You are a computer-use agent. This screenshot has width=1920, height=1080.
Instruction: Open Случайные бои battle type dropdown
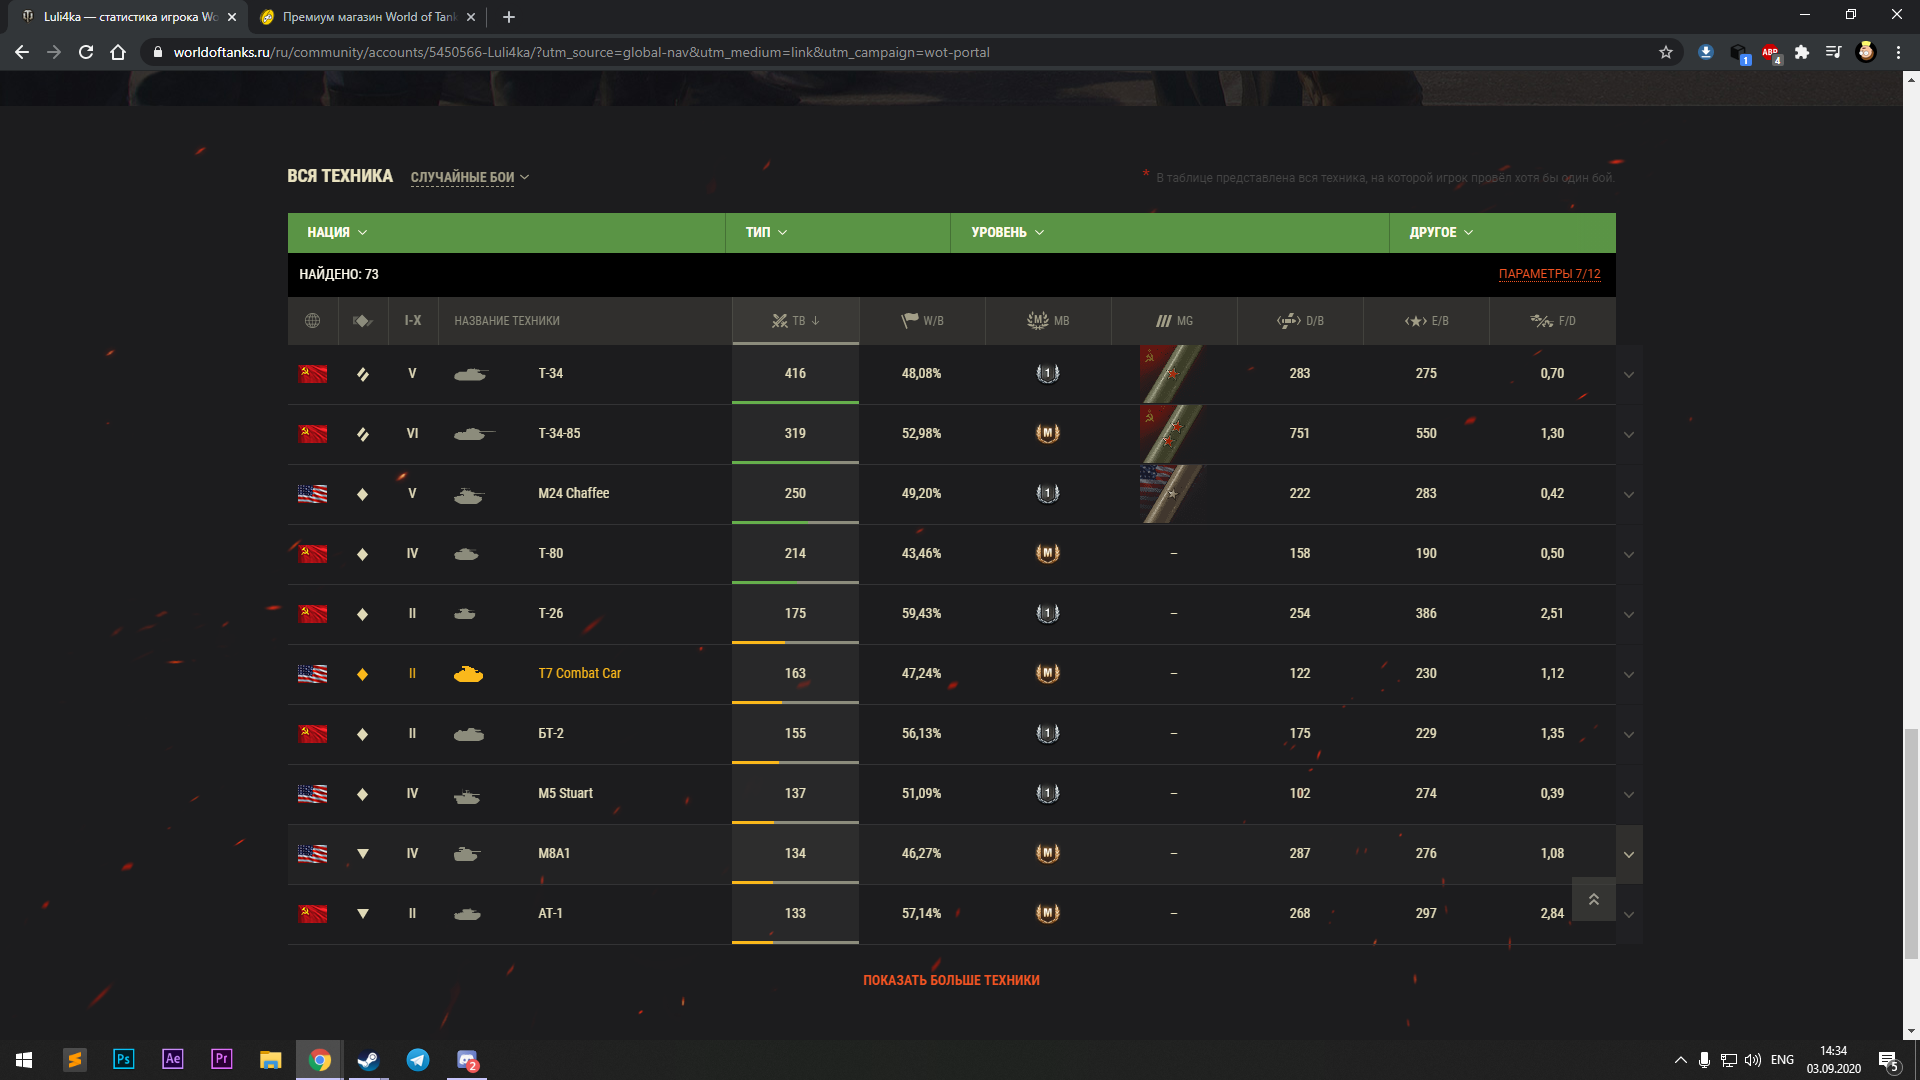470,177
